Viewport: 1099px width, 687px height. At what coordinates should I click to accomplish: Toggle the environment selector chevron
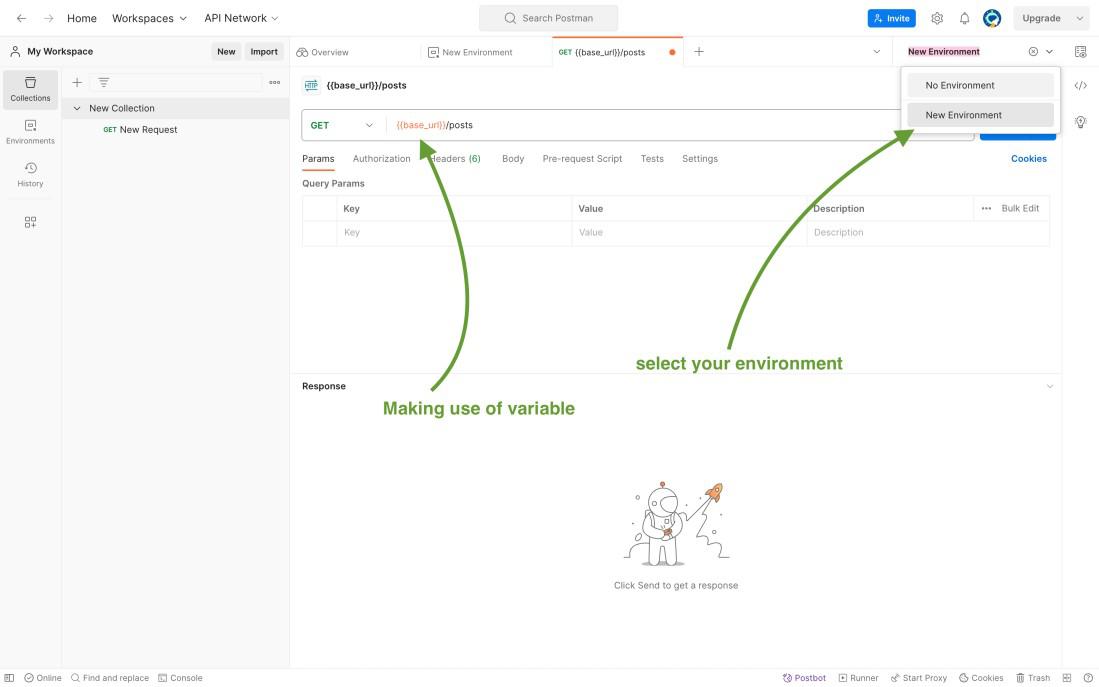(1049, 52)
